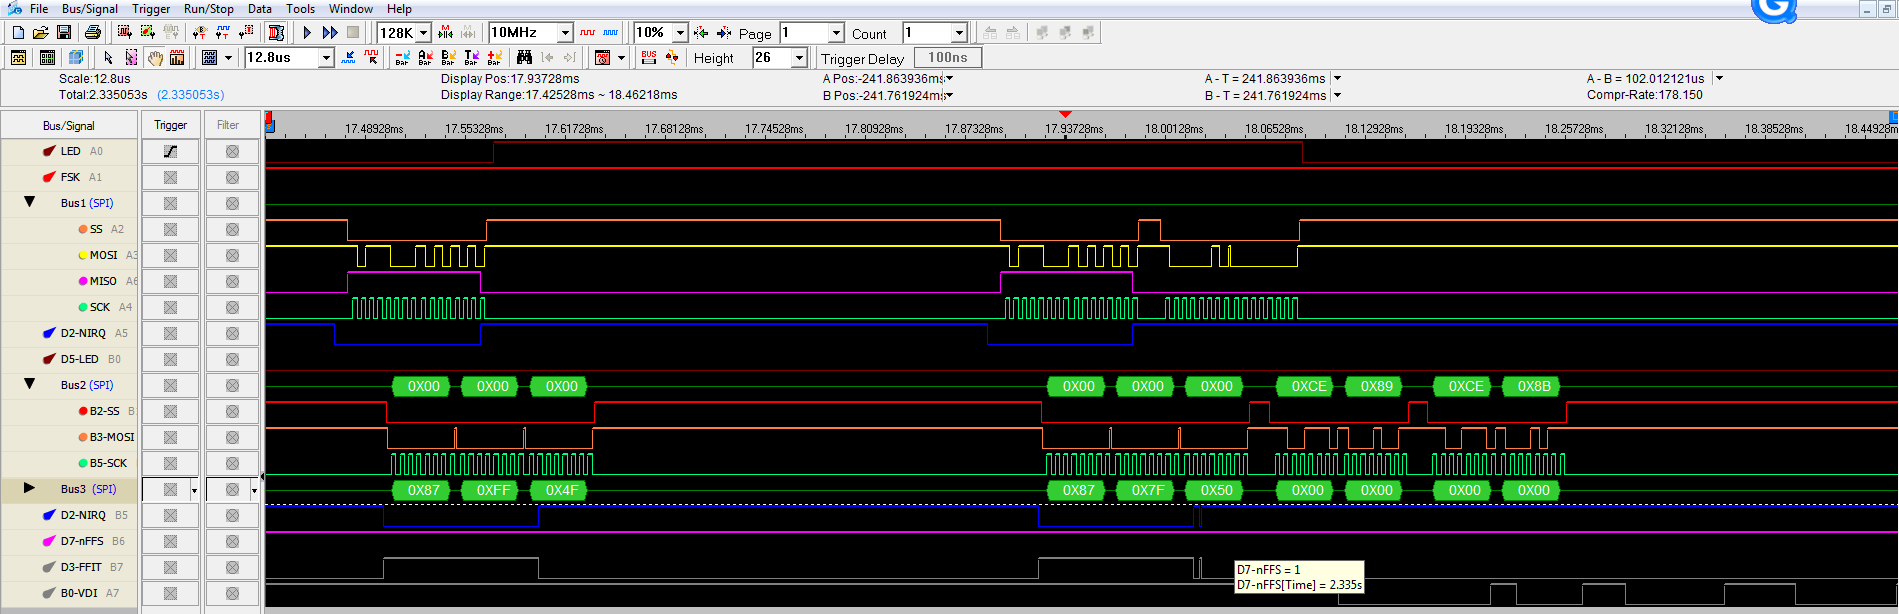Select the arrow pointer tool
This screenshot has width=1899, height=614.
coord(108,58)
